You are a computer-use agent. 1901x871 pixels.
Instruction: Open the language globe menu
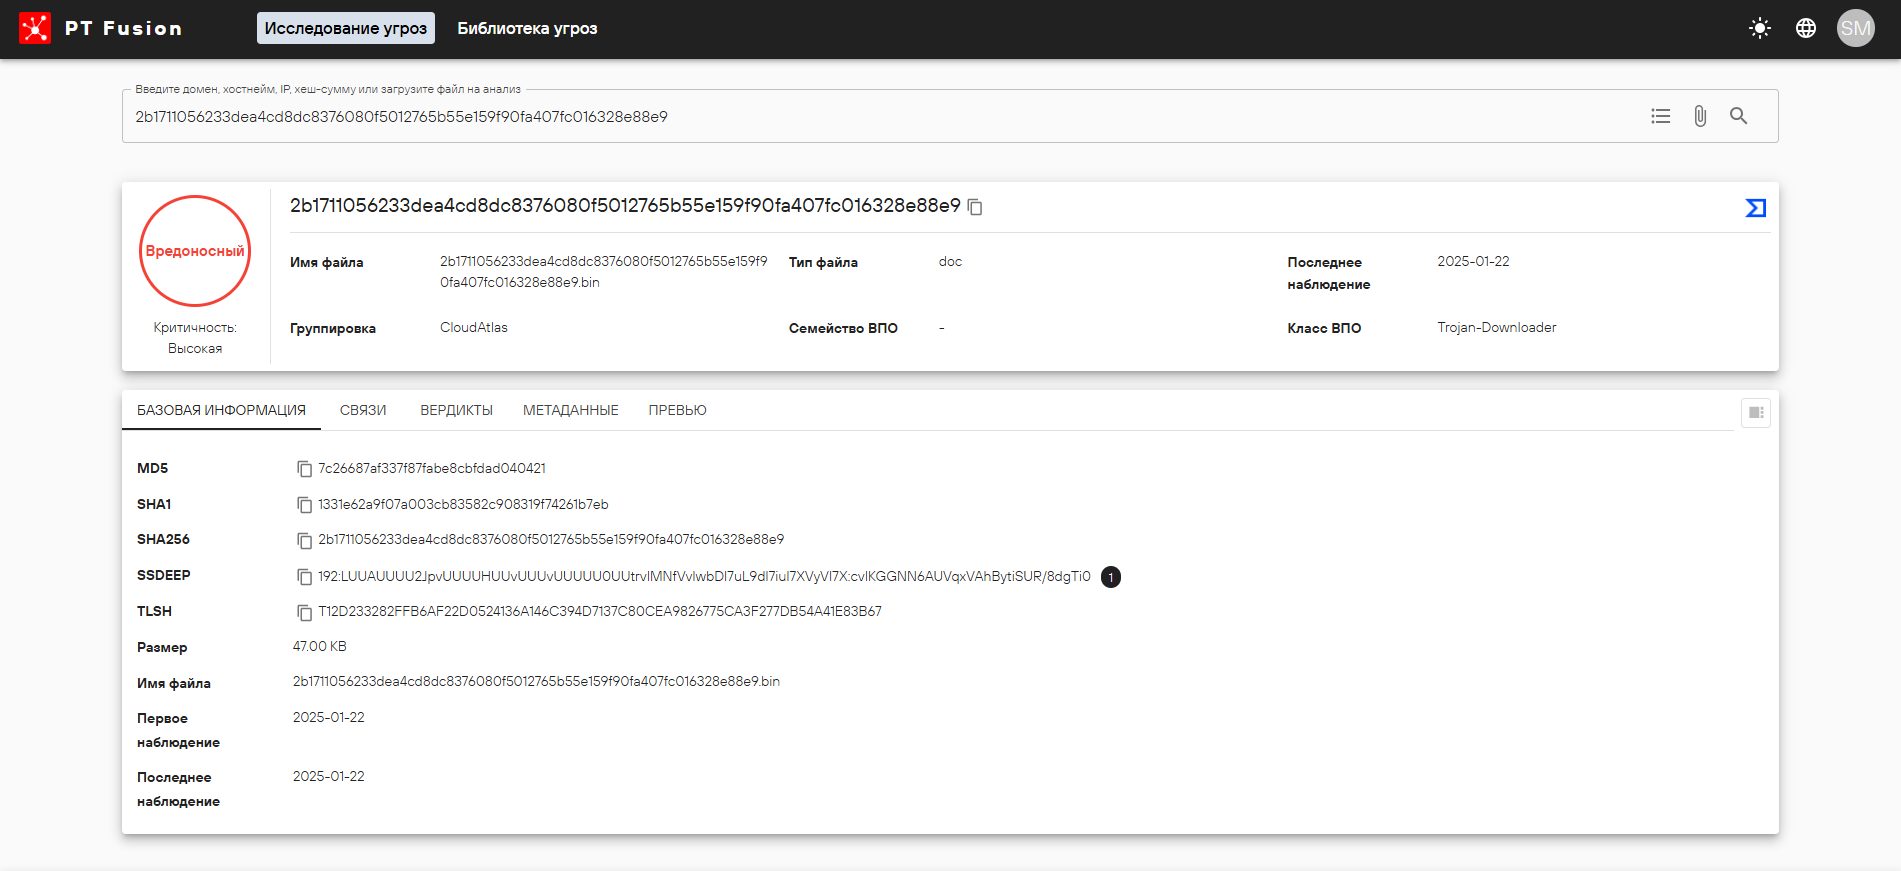click(1805, 28)
